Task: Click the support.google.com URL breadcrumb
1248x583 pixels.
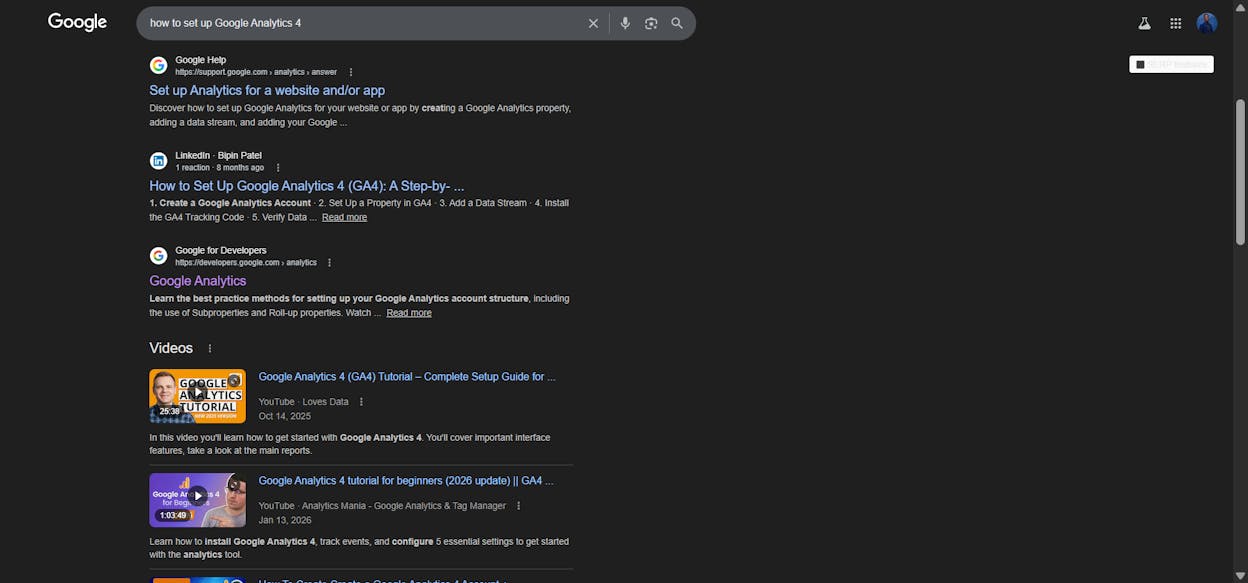Action: 256,72
